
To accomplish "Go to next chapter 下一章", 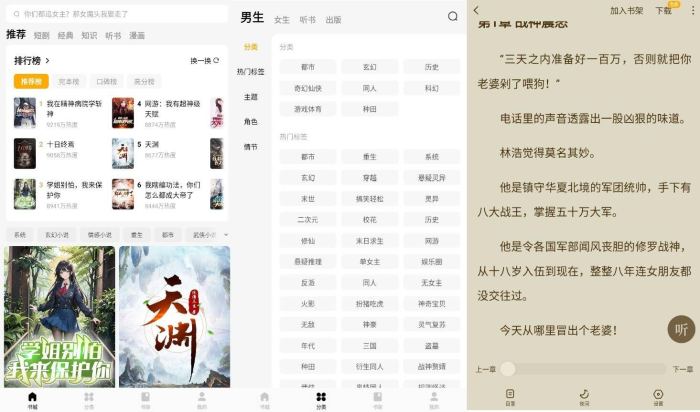I will pos(683,370).
